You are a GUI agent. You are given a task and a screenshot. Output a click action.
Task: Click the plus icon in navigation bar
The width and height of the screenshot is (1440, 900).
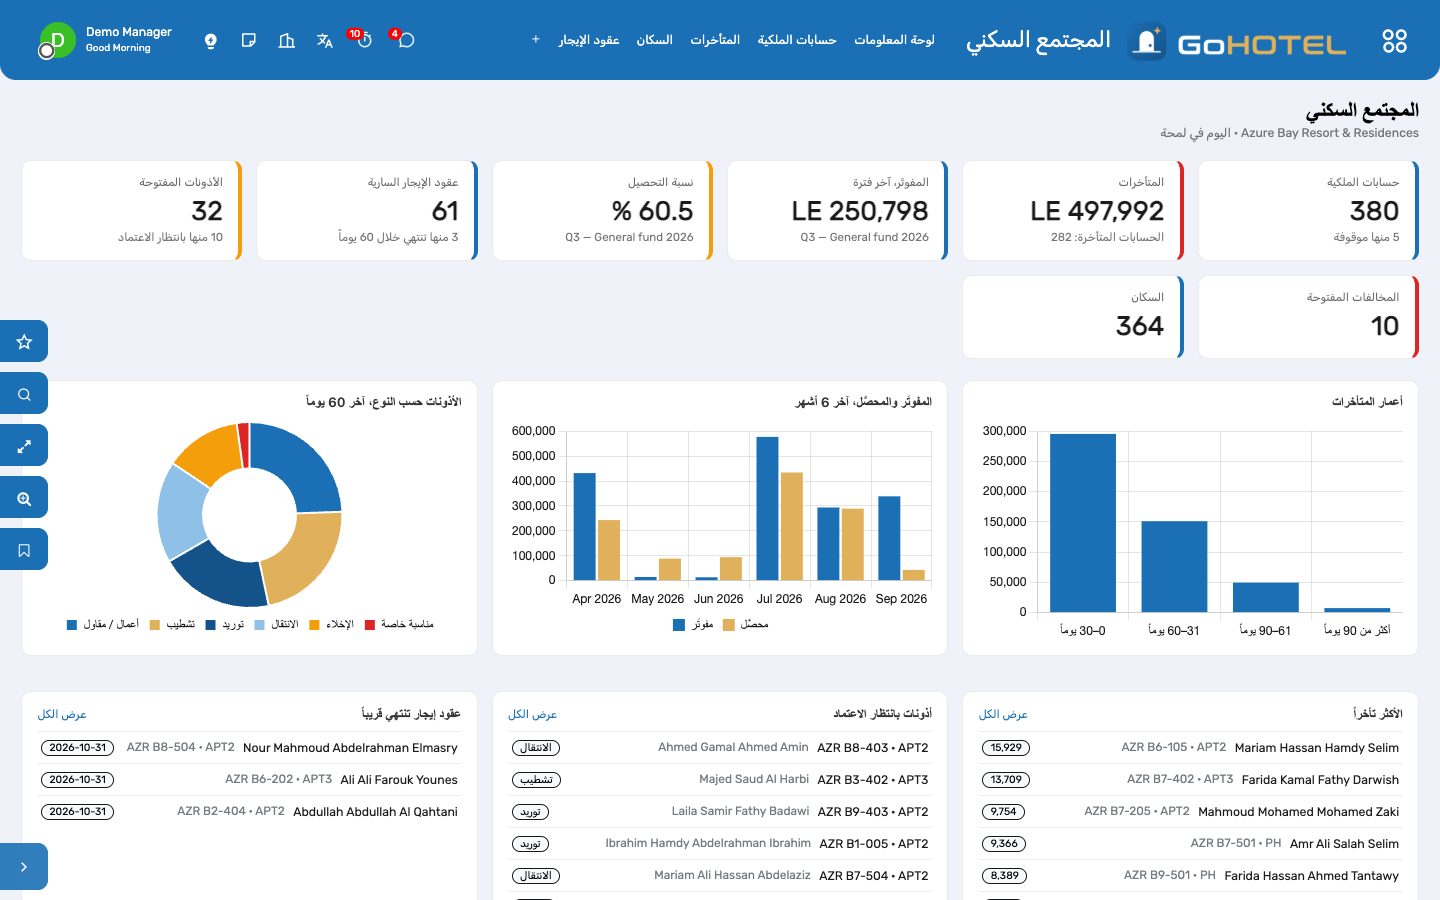[536, 40]
